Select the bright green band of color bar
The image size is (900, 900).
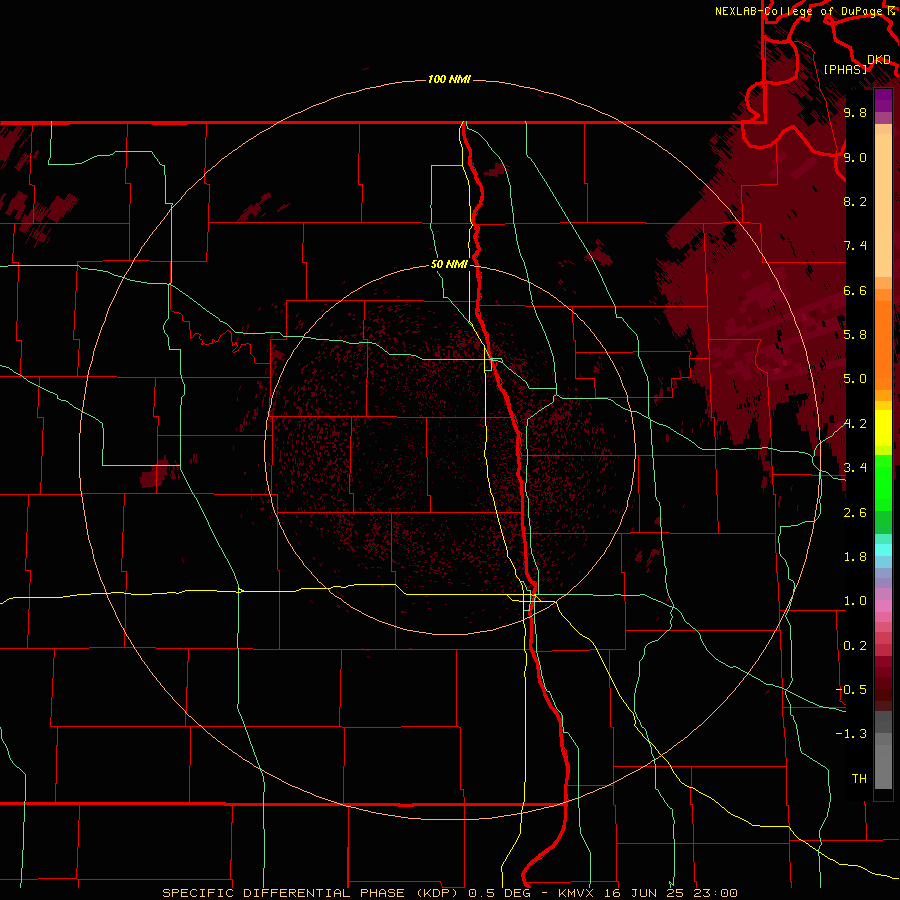pos(883,482)
